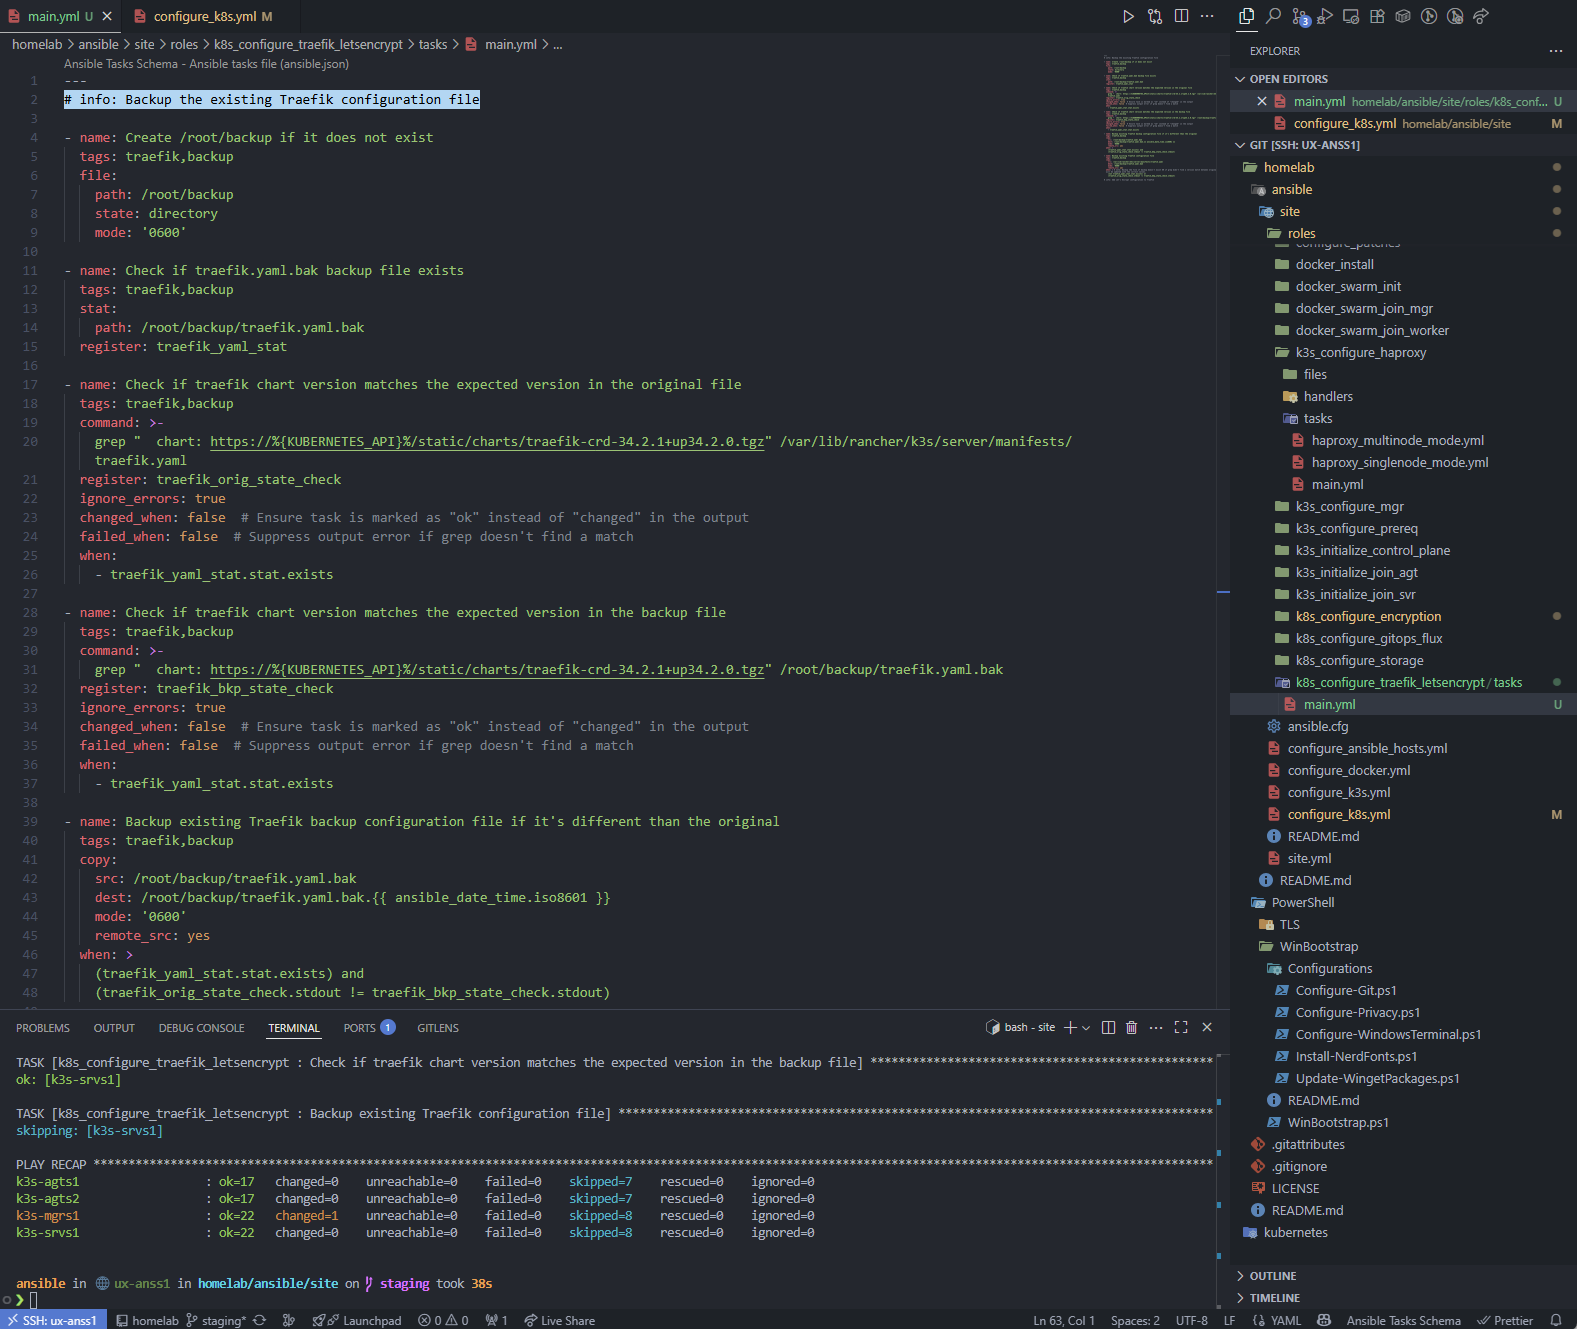Screen dimensions: 1577x1329
Task: Kill the terminal with trash icon
Action: [1132, 1028]
